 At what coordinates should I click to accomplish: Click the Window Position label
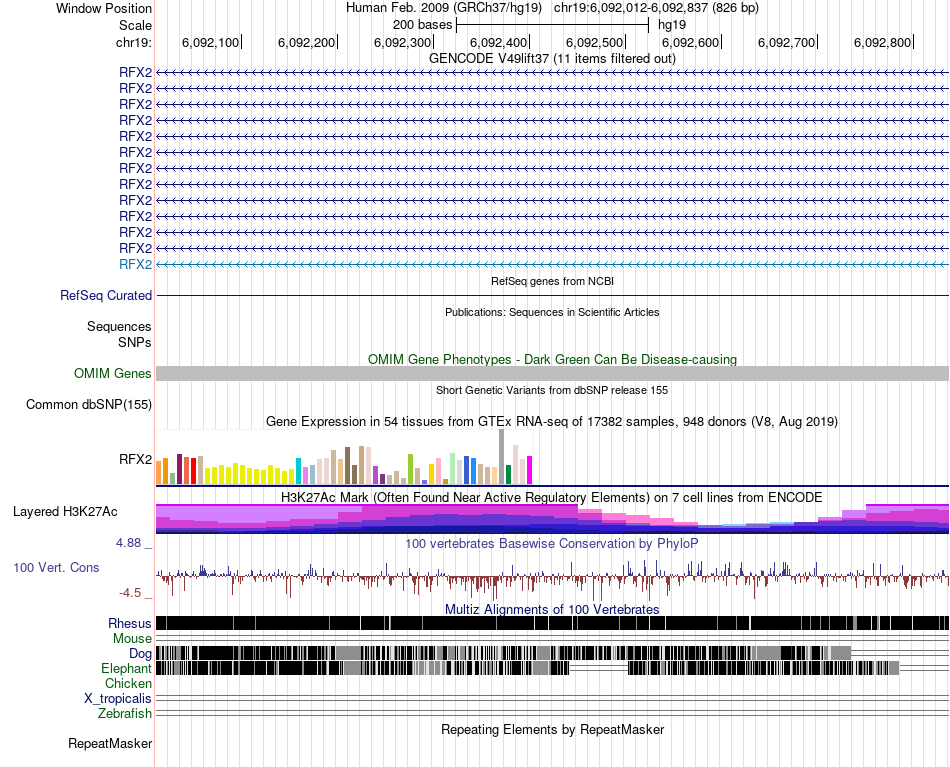tap(104, 8)
